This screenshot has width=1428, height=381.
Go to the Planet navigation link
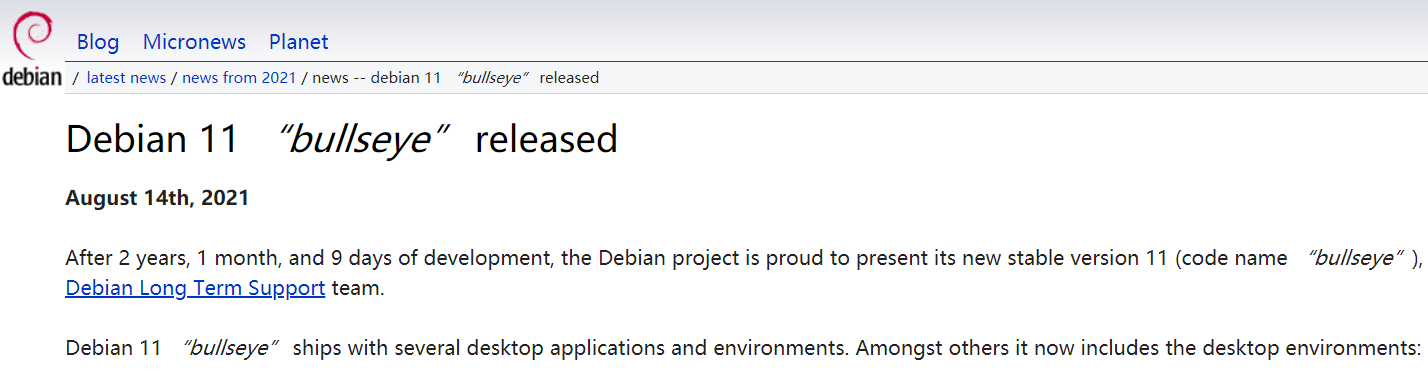[298, 42]
